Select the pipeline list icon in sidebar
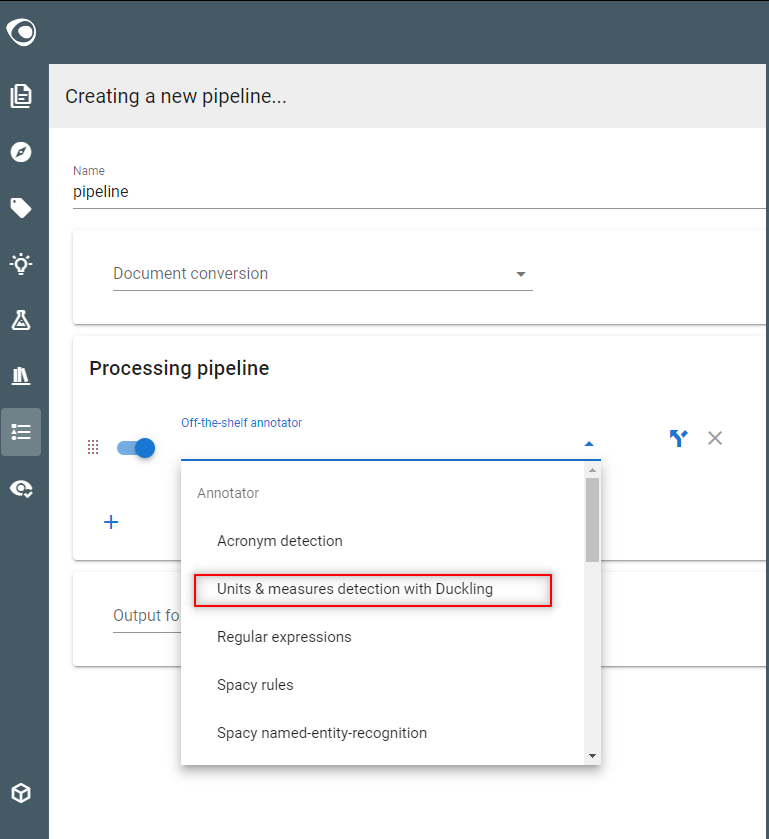 (x=21, y=432)
